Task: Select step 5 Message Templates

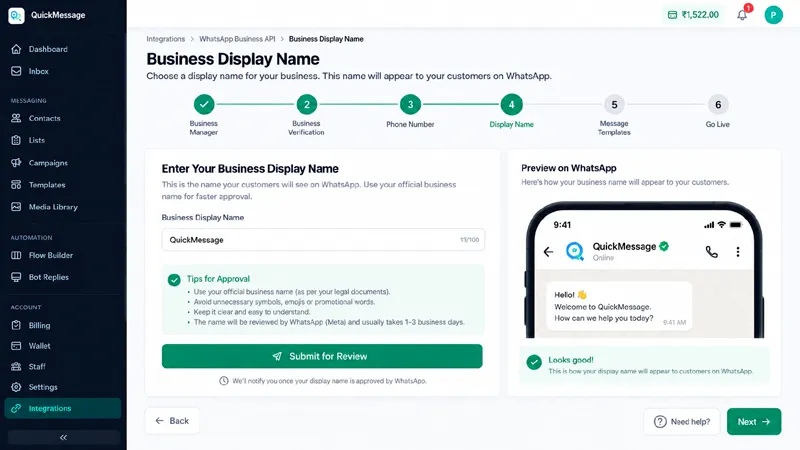Action: (614, 105)
